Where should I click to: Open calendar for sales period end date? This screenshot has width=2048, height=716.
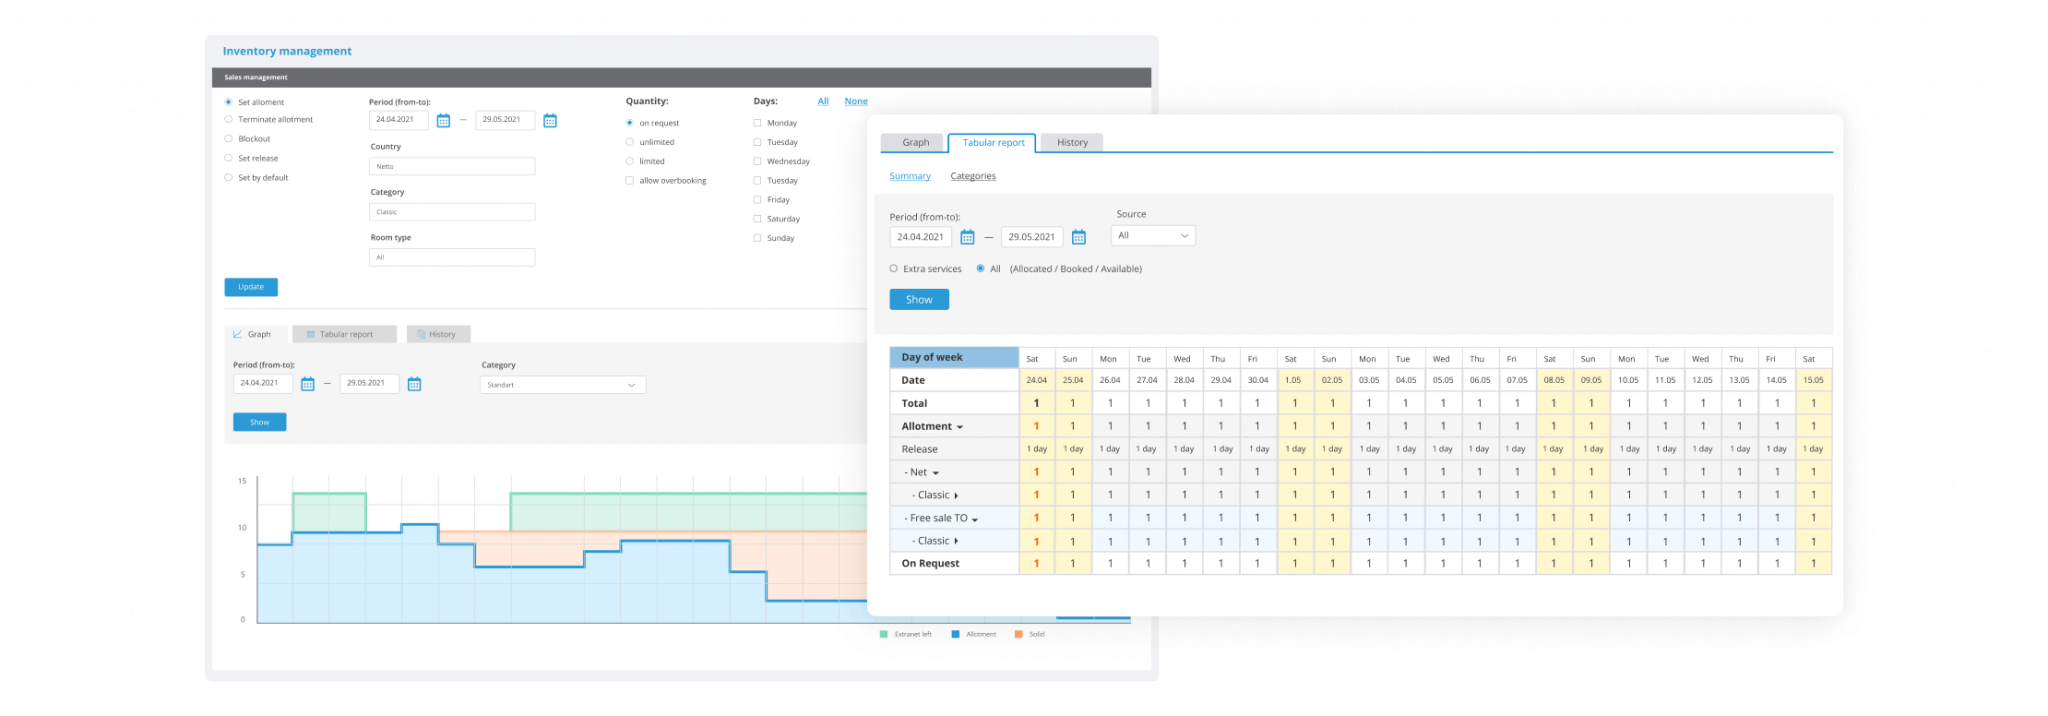point(550,121)
